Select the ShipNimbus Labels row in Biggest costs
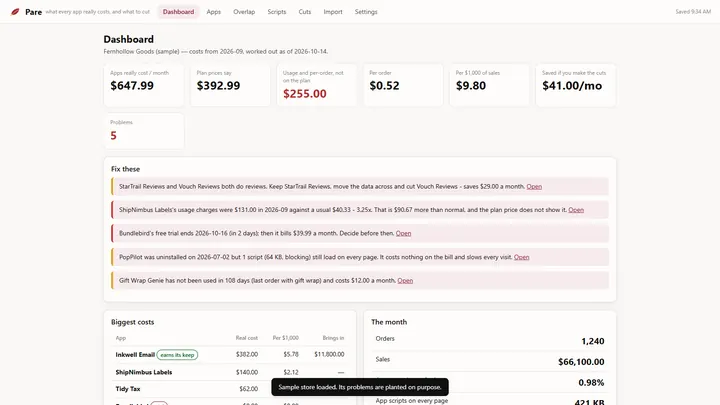 pyautogui.click(x=230, y=372)
